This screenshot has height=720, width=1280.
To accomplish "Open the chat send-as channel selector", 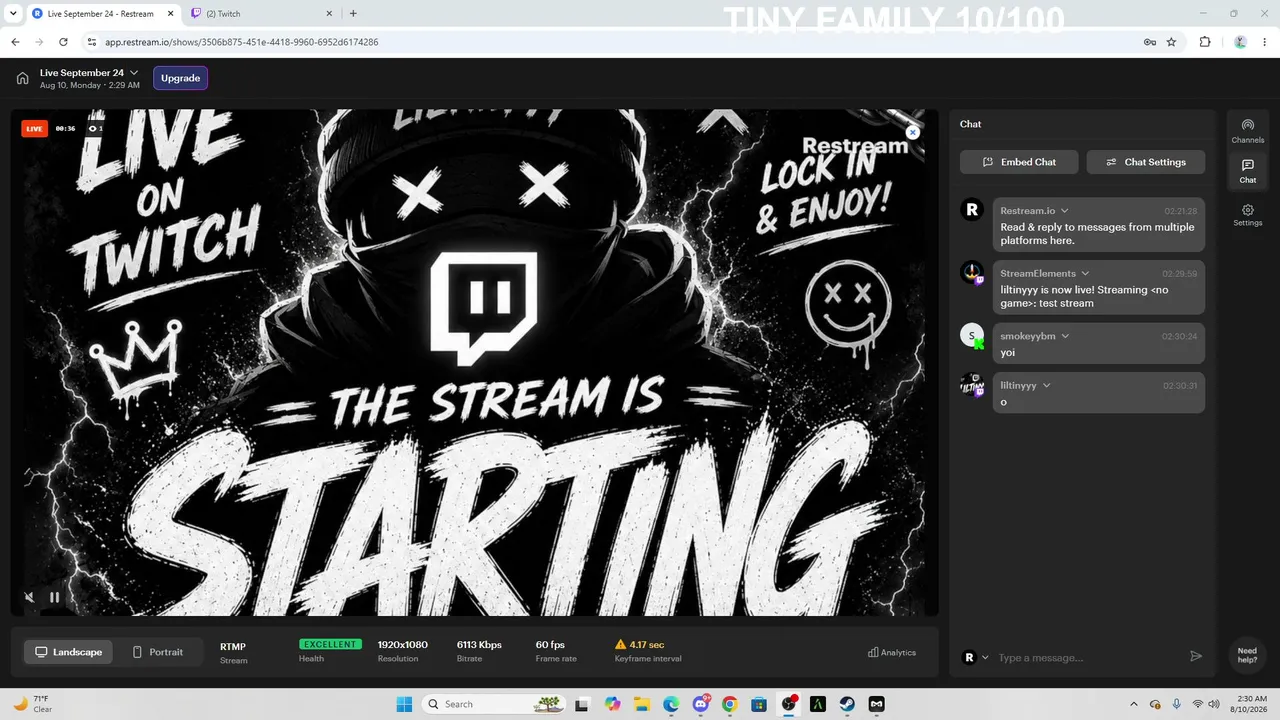I will pyautogui.click(x=975, y=657).
